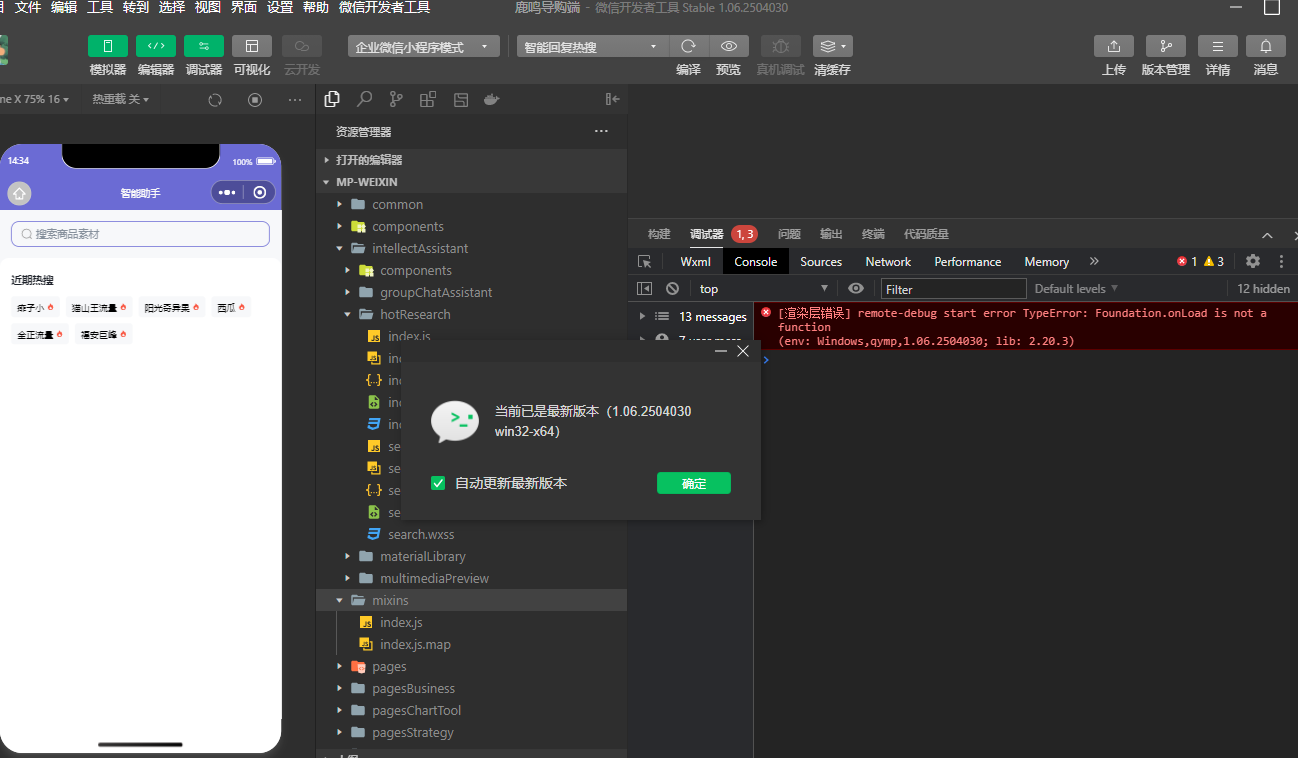The height and width of the screenshot is (758, 1298).
Task: Open the Default levels dropdown
Action: click(1076, 288)
